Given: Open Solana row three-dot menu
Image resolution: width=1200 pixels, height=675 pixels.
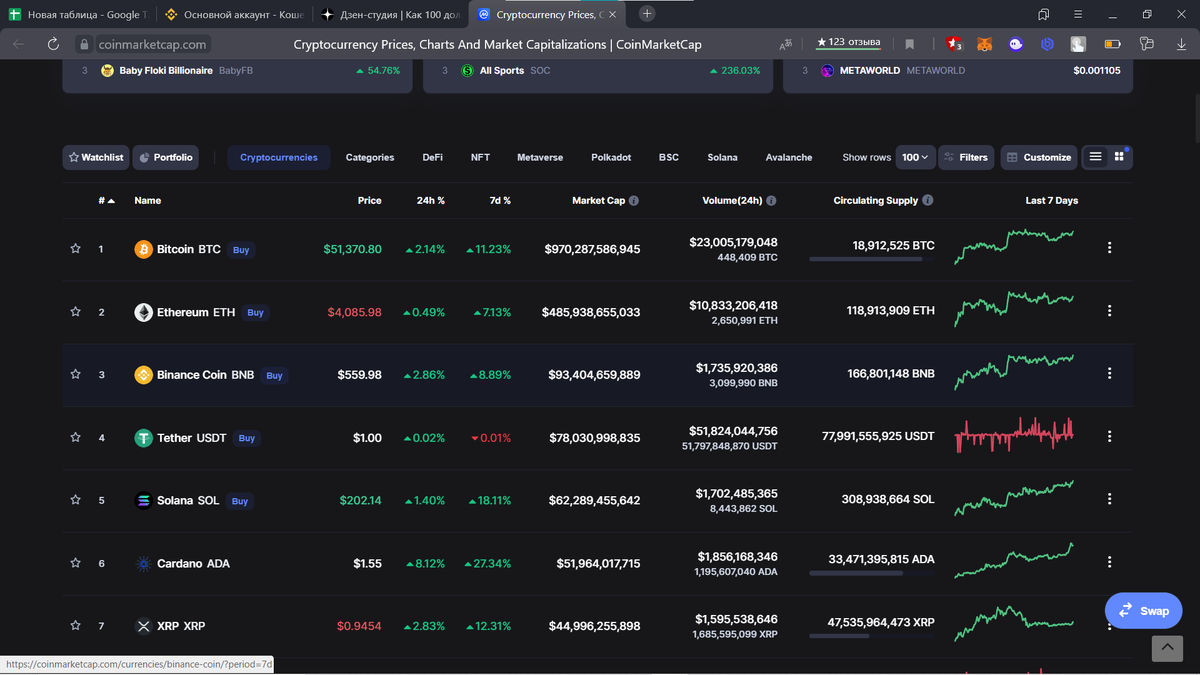Looking at the screenshot, I should point(1109,499).
